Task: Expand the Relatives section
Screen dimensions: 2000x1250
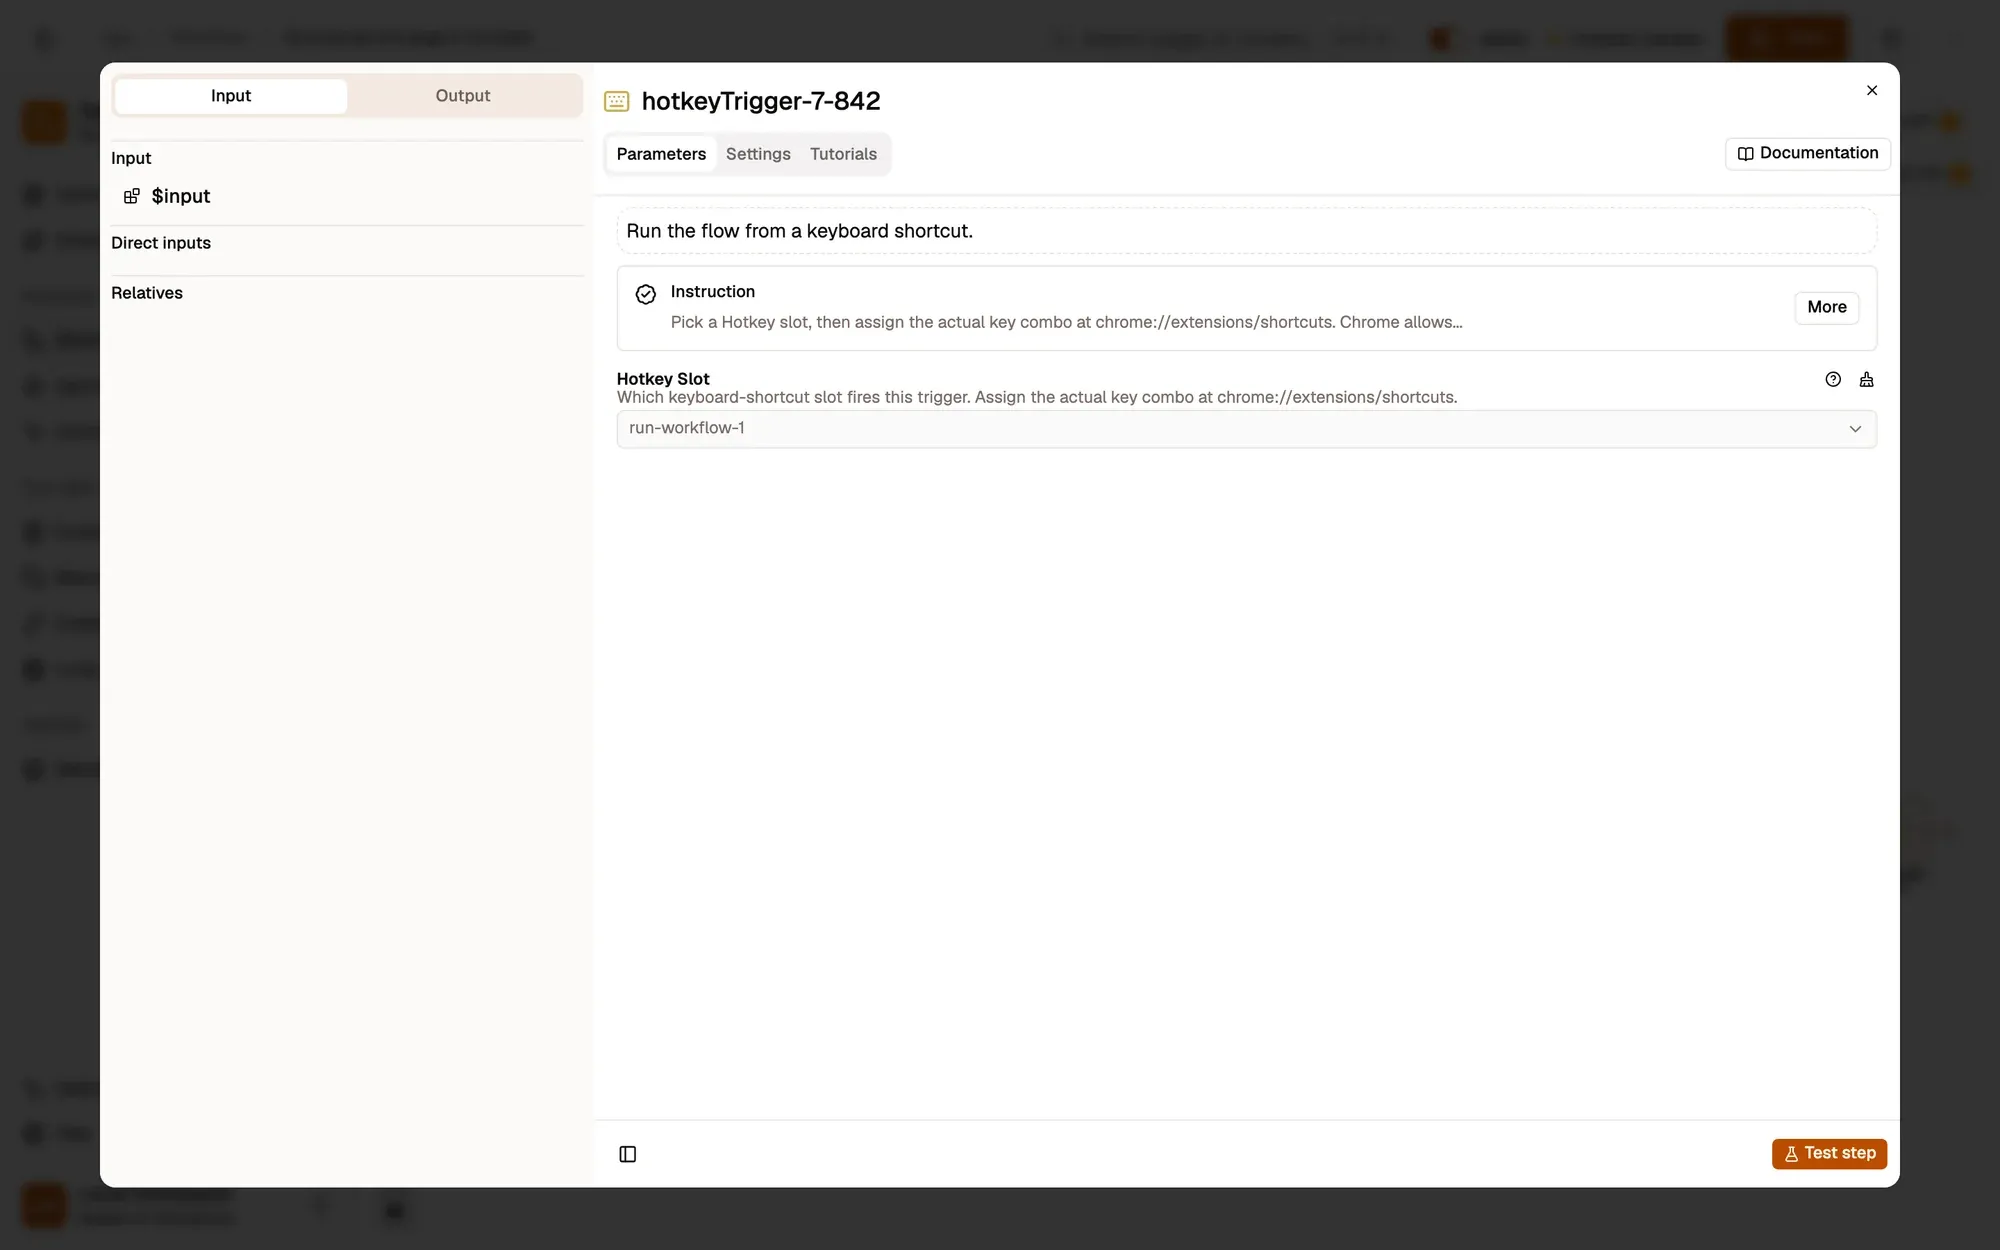Action: pyautogui.click(x=147, y=293)
